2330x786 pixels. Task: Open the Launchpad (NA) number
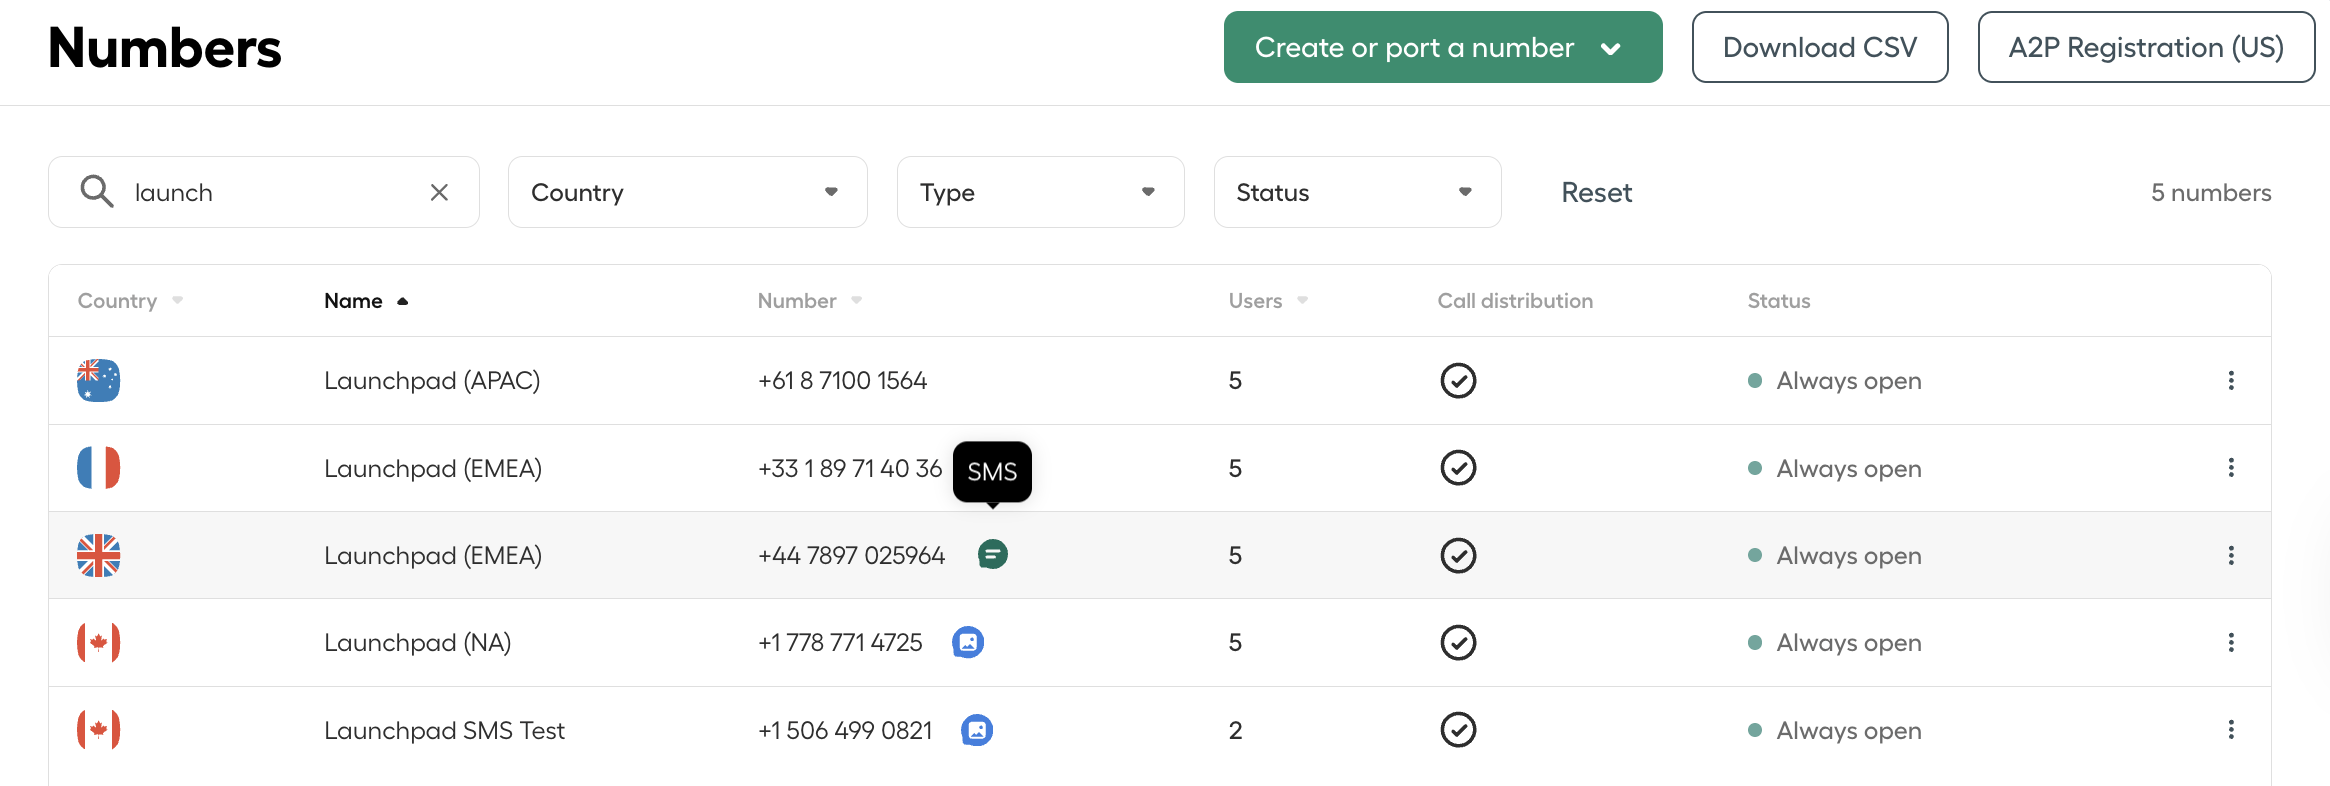coord(417,642)
